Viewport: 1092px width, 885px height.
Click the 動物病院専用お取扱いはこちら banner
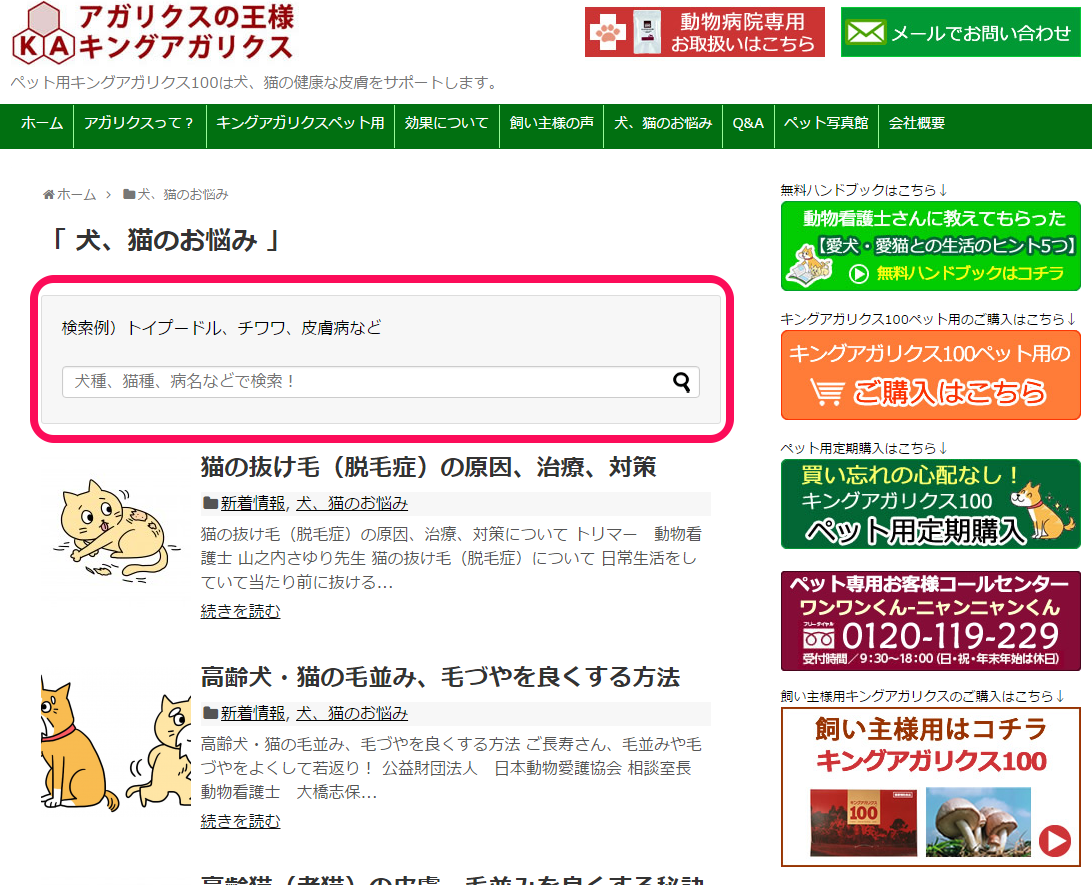705,33
